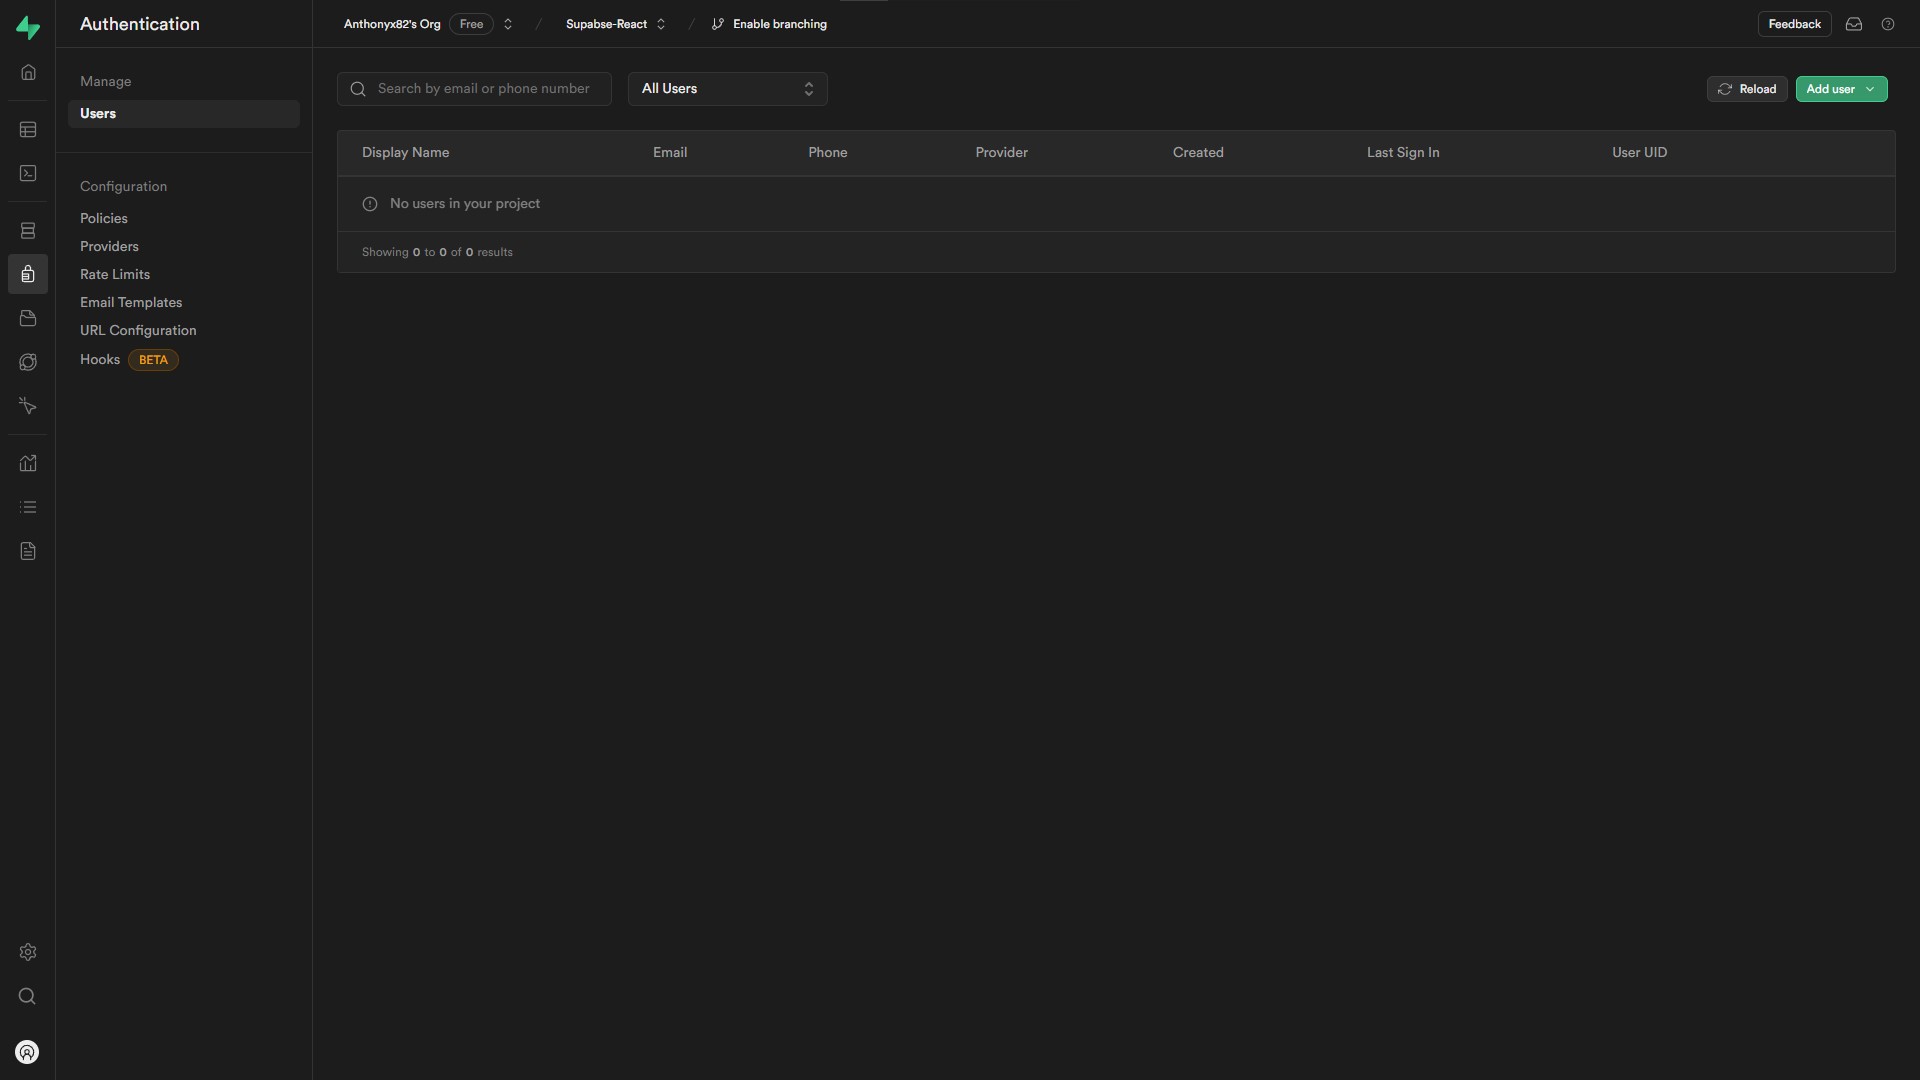Open the Edge Functions sidebar icon
Image resolution: width=1920 pixels, height=1080 pixels.
point(28,362)
